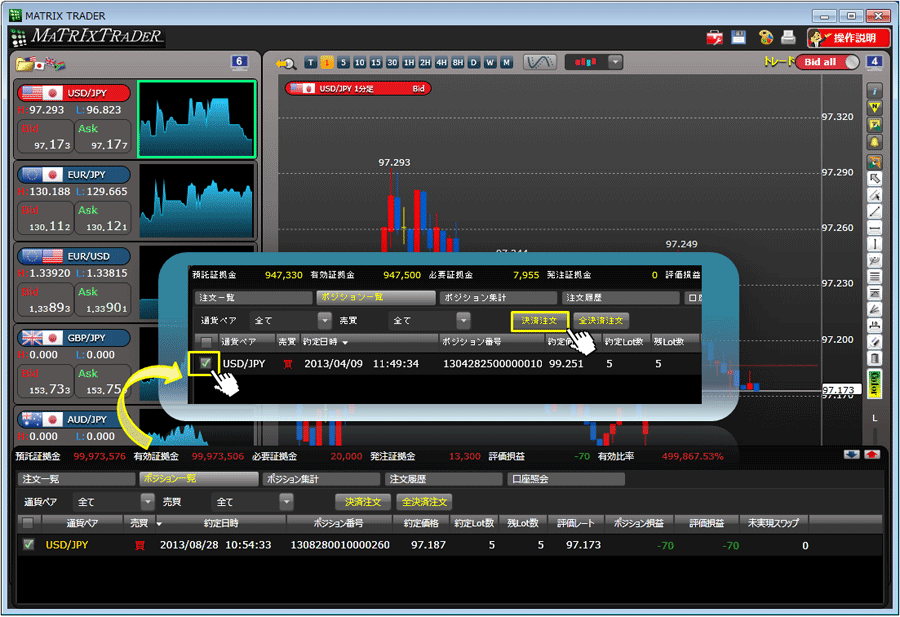This screenshot has width=900, height=617.
Task: Select the horizontal line drawing tool
Action: click(874, 228)
